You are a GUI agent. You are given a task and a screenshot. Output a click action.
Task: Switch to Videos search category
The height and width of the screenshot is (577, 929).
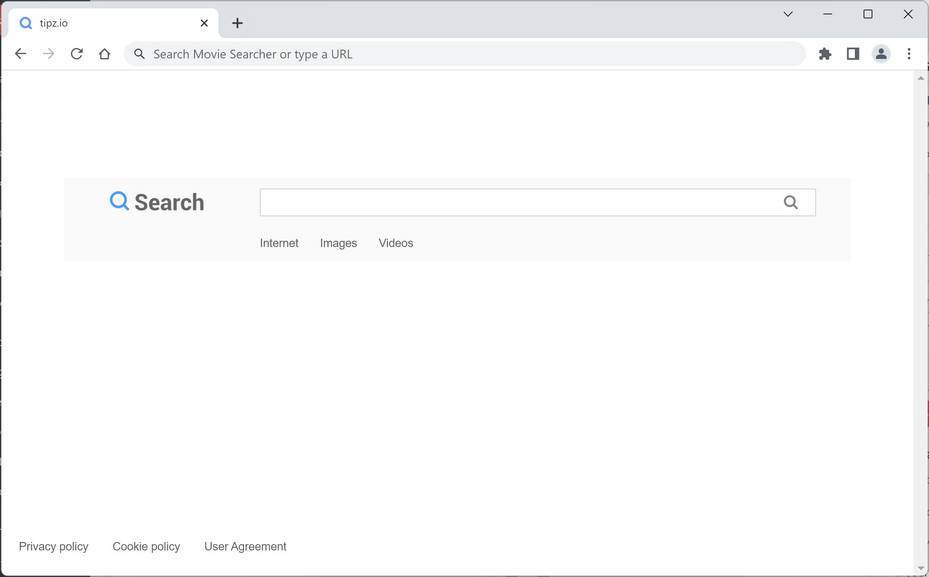tap(396, 243)
